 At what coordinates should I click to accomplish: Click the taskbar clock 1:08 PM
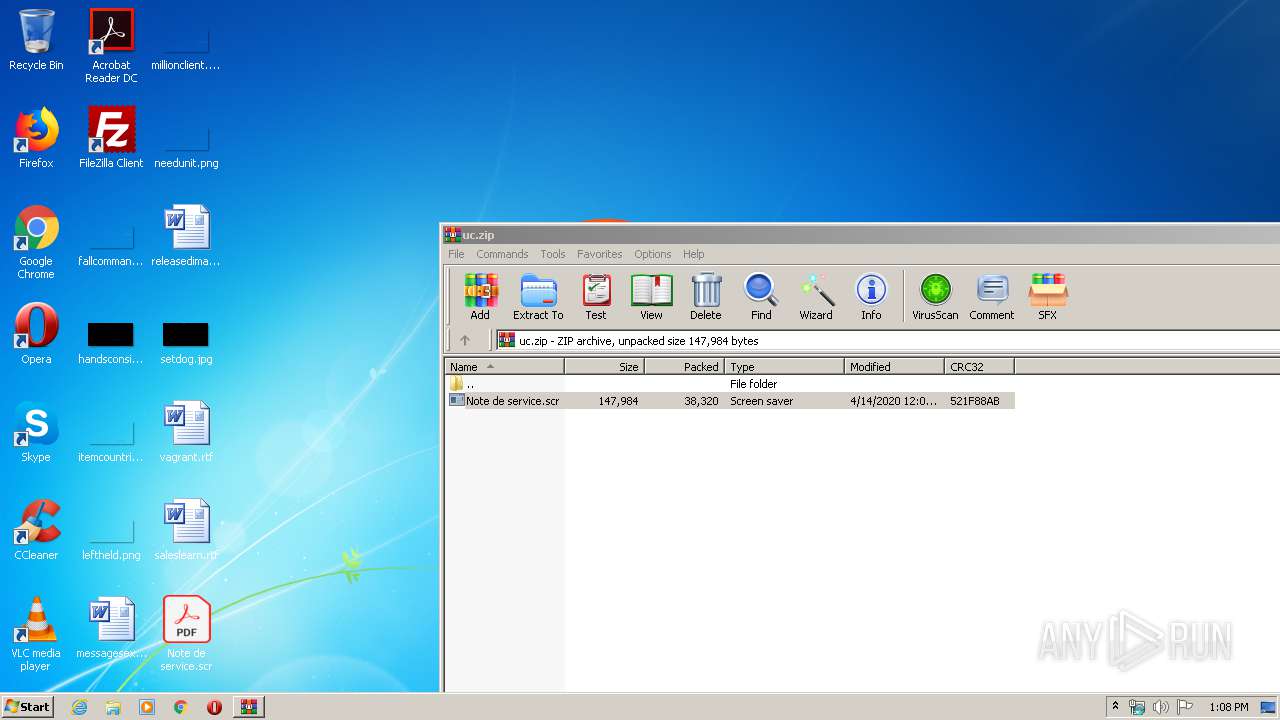(1228, 707)
